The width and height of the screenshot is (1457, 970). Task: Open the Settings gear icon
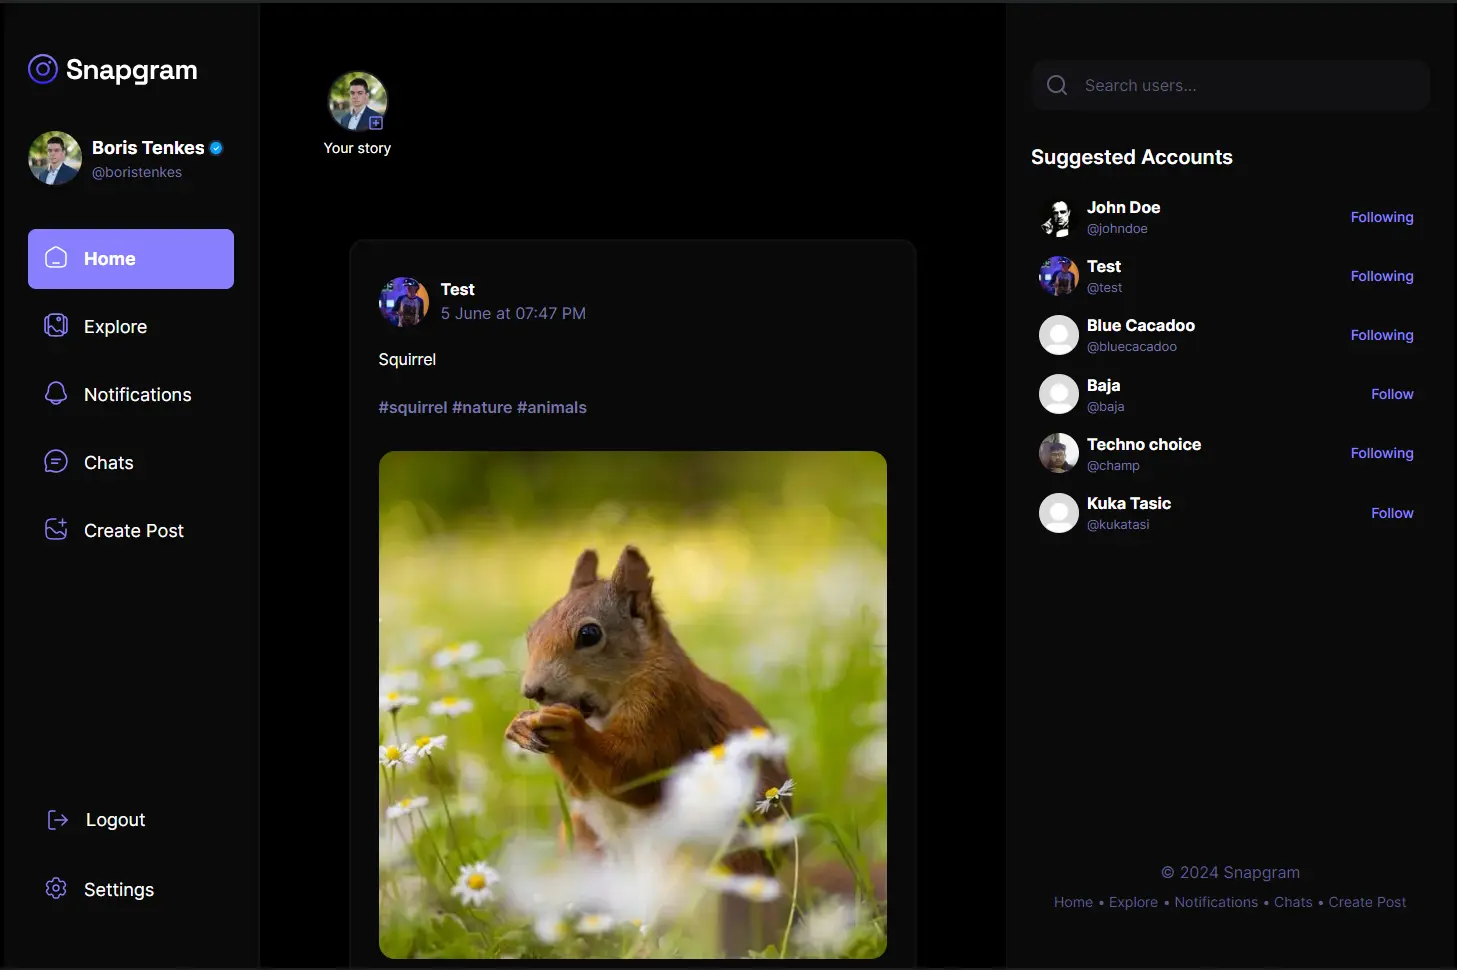[x=56, y=888]
